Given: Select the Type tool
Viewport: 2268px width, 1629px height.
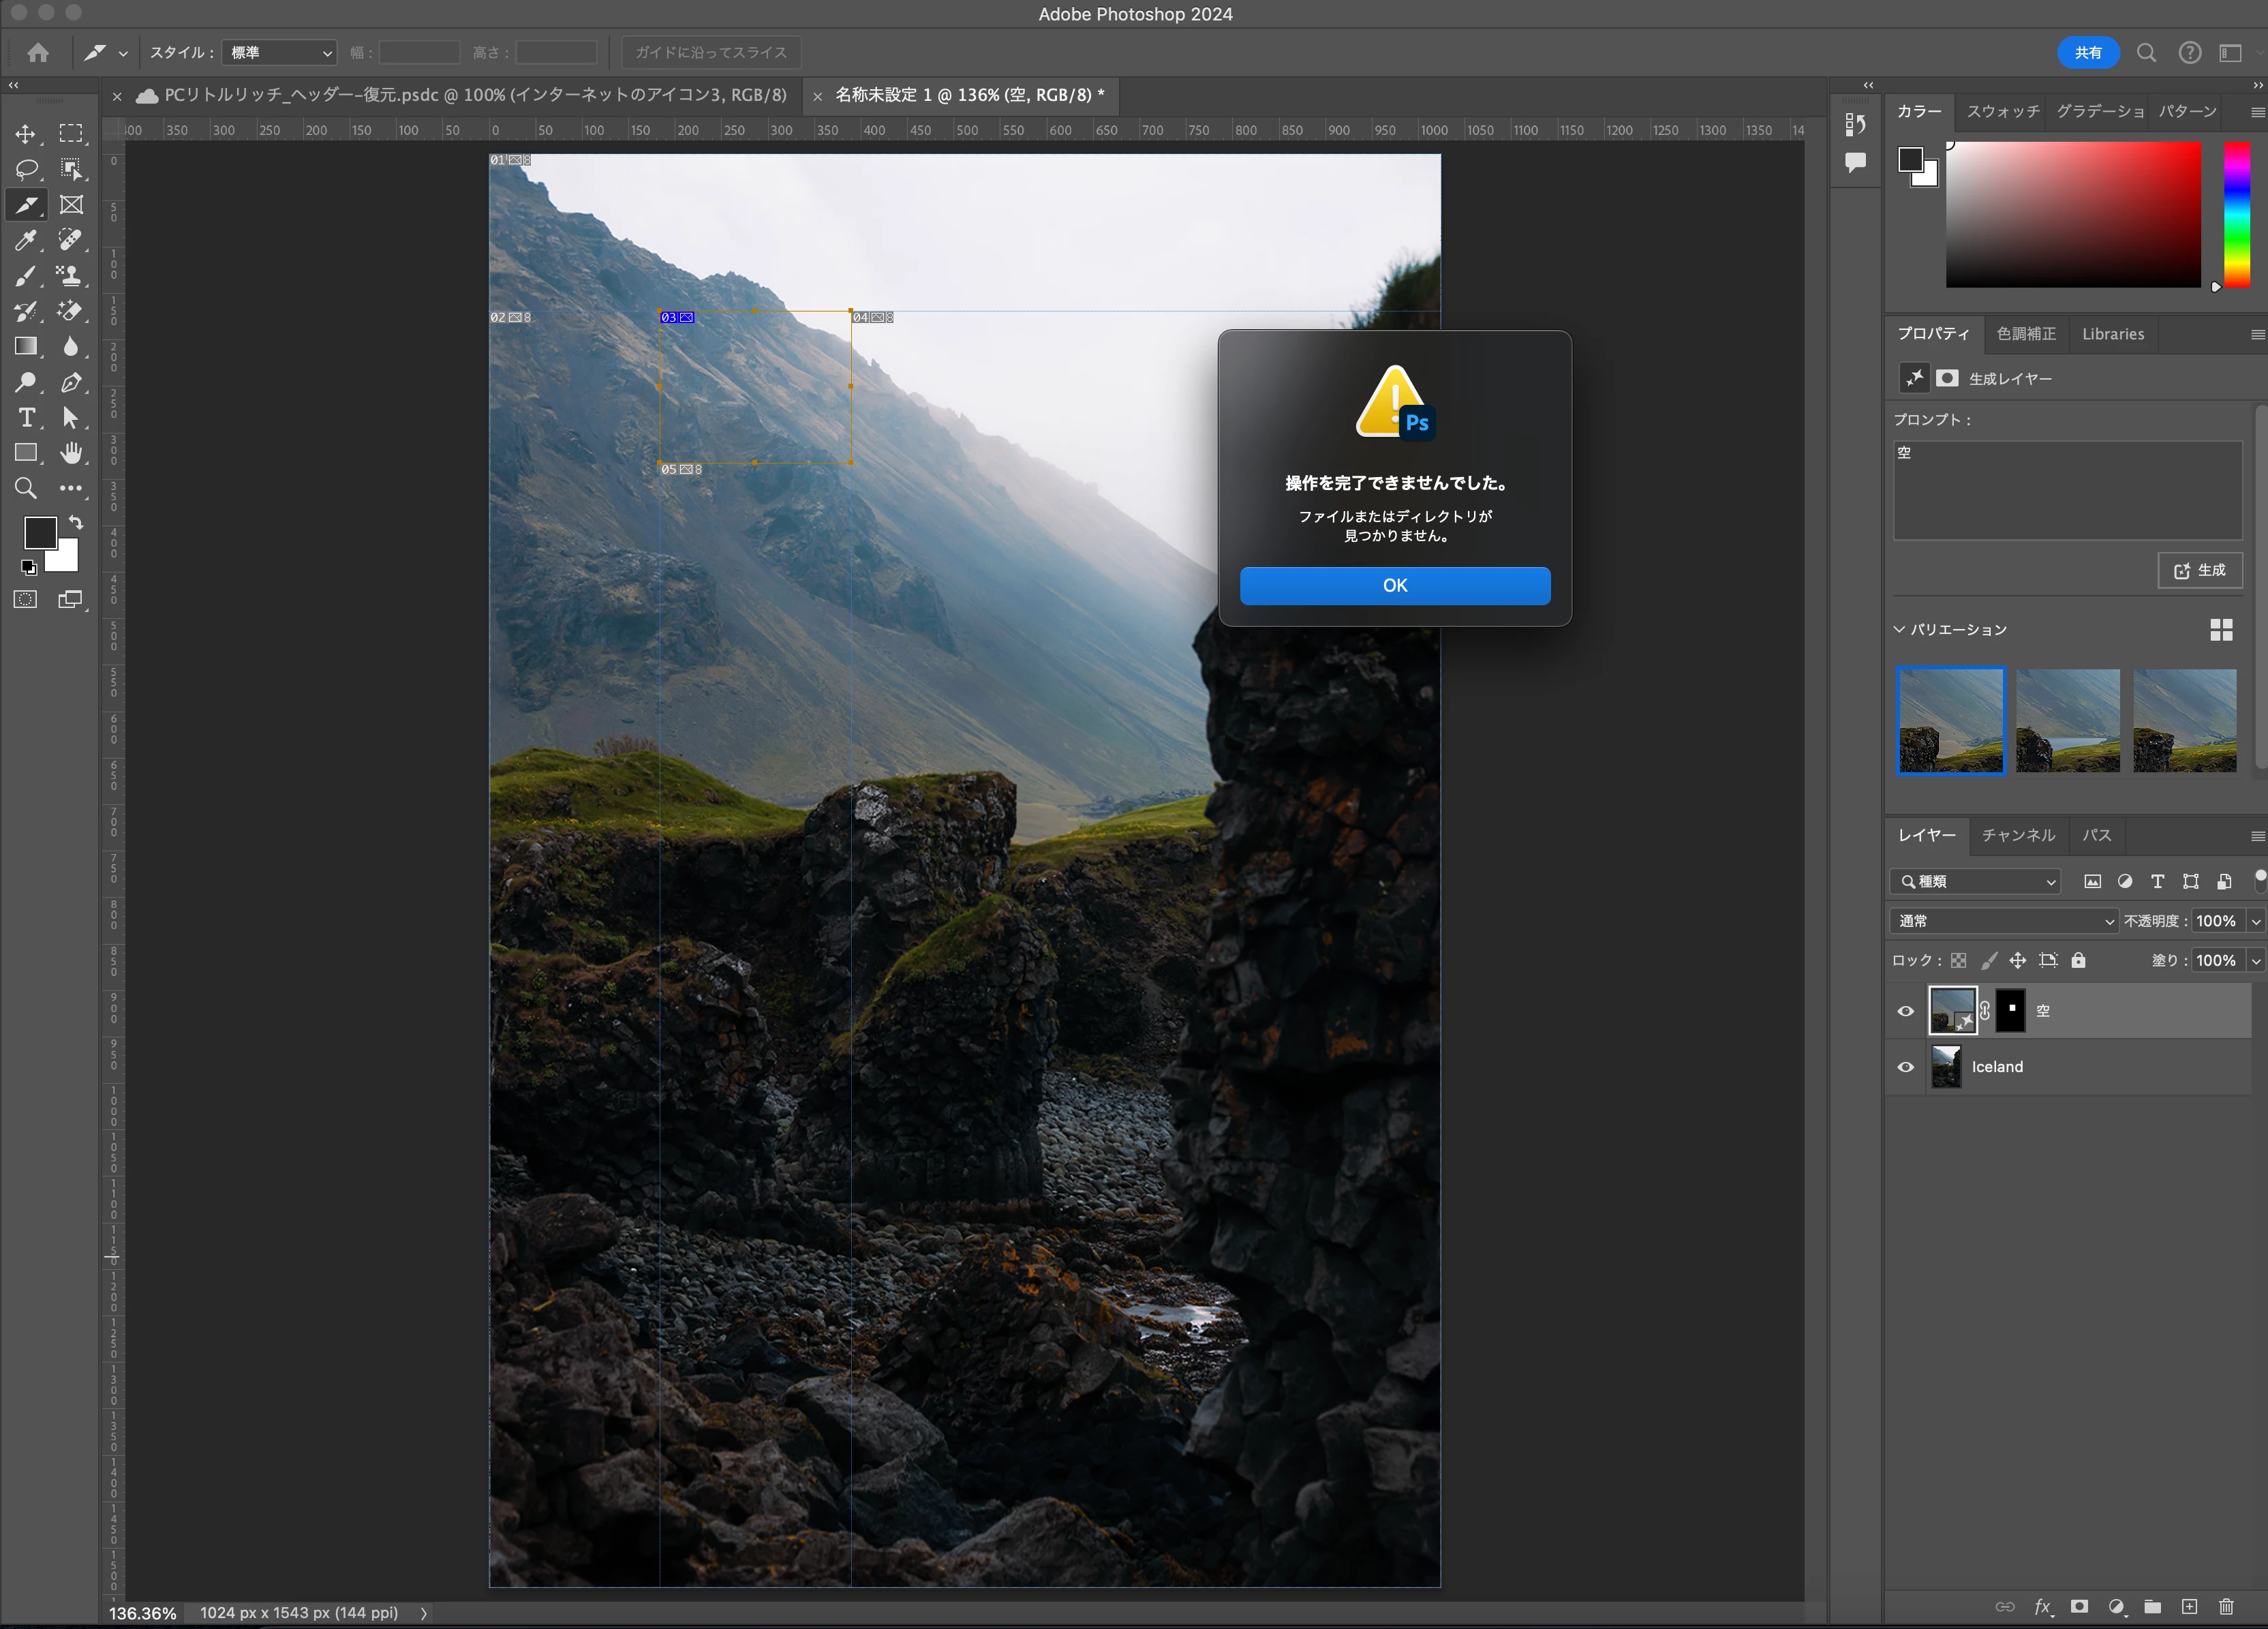Looking at the screenshot, I should 26,417.
